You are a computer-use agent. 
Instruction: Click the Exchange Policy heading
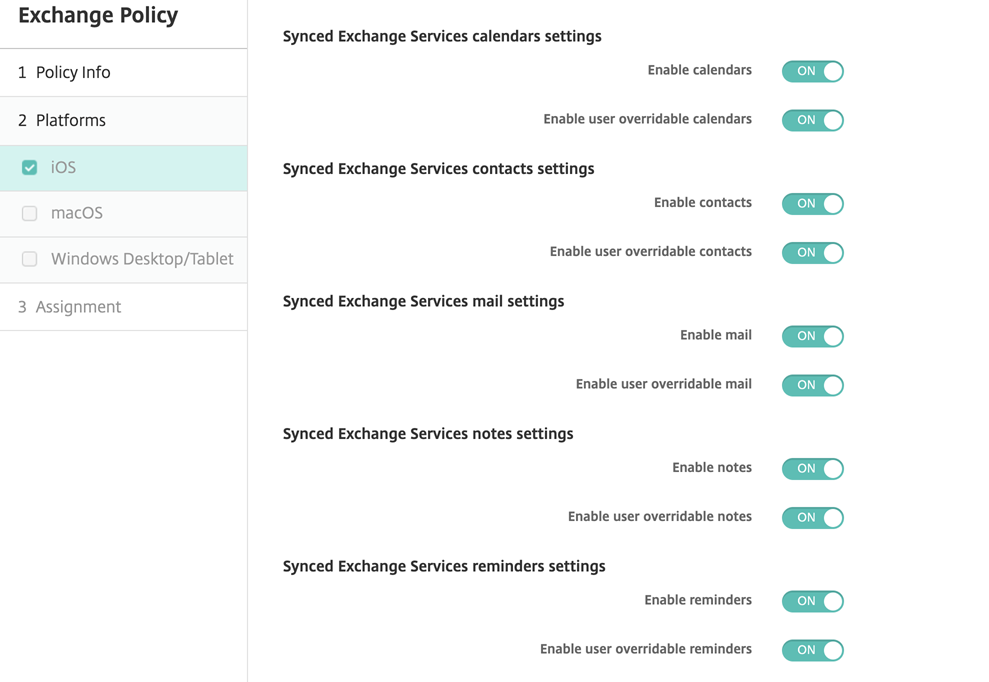98,16
